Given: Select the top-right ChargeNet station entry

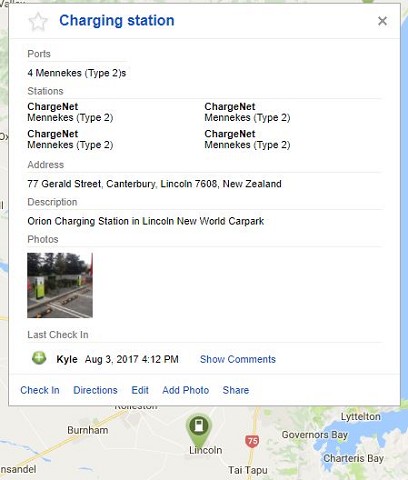Looking at the screenshot, I should [x=247, y=112].
